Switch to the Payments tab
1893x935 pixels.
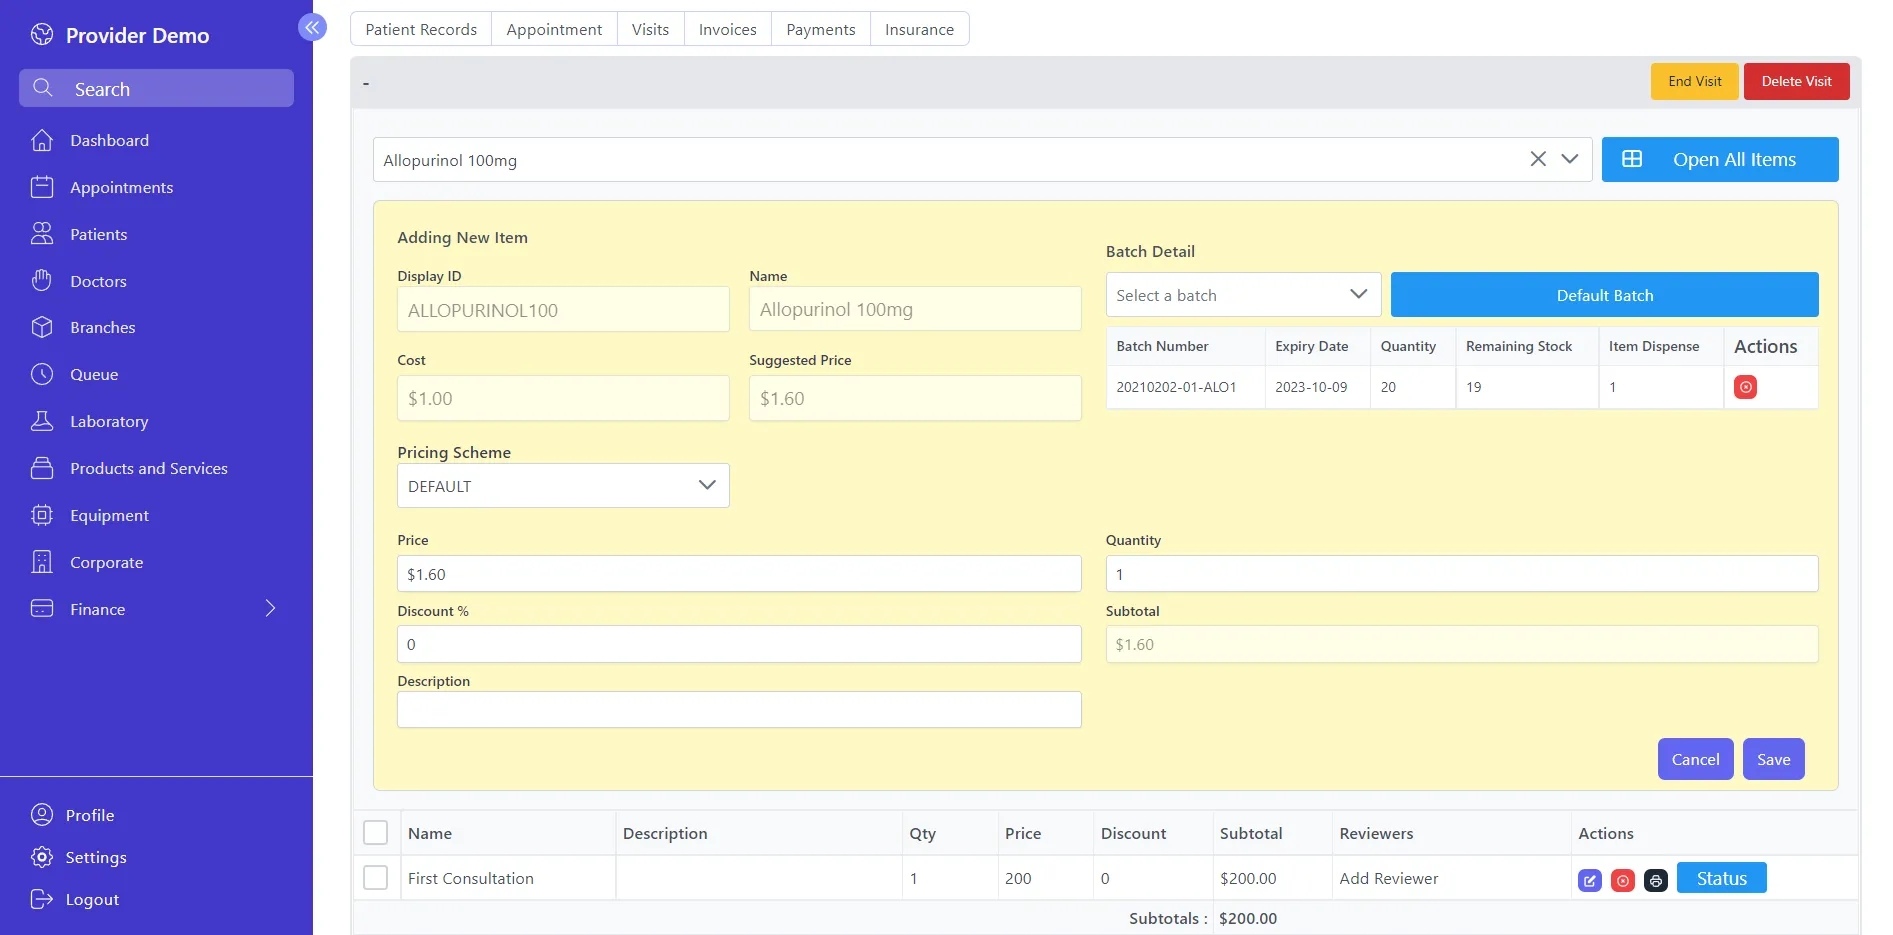(820, 29)
